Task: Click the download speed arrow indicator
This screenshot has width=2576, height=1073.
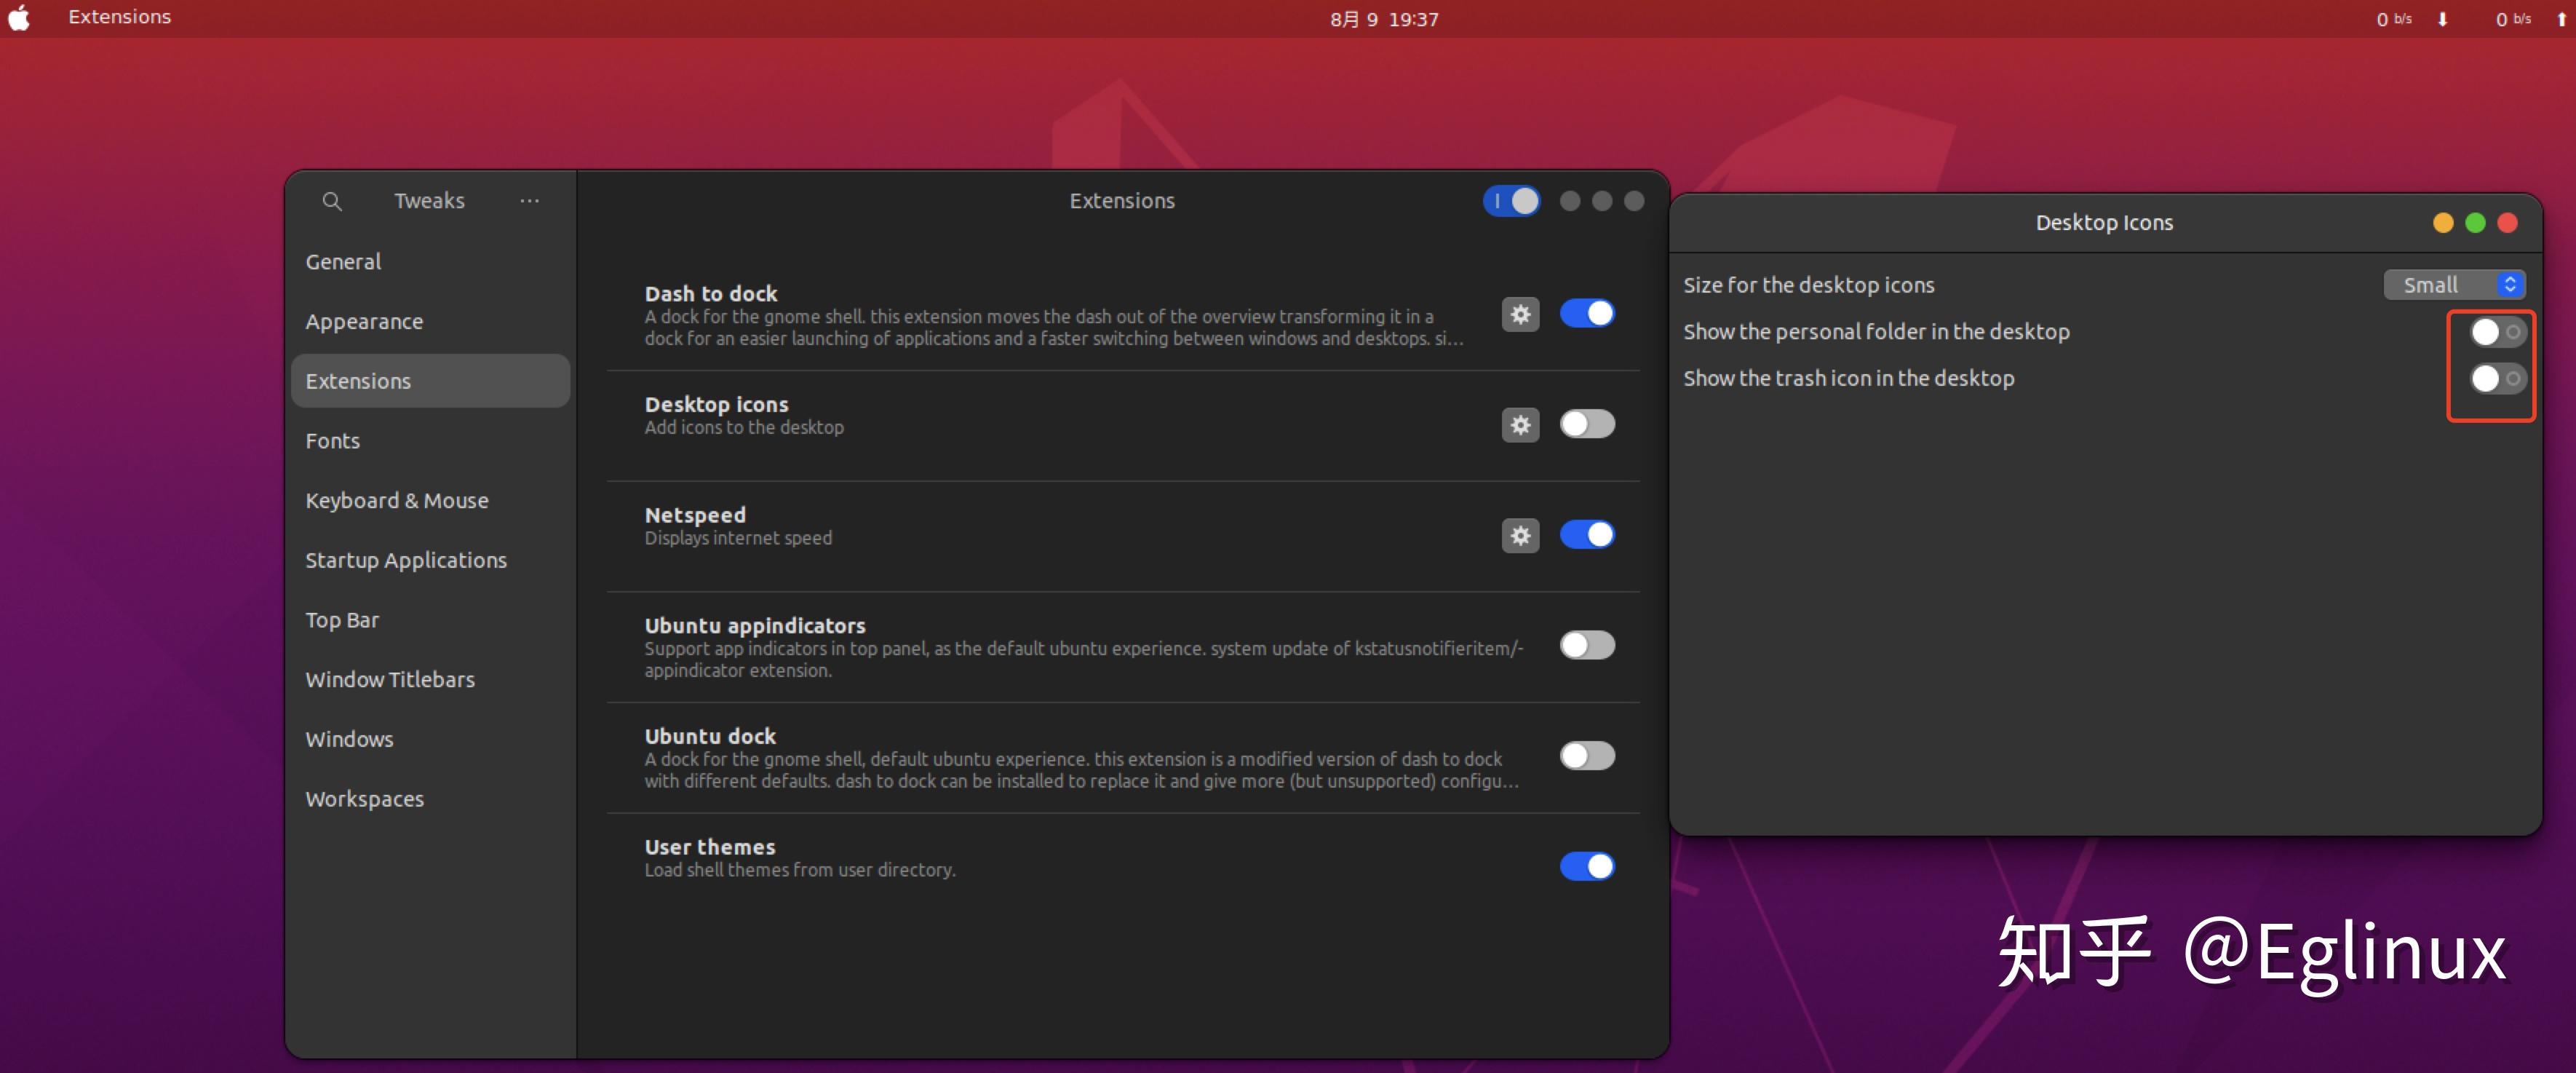Action: click(2442, 19)
